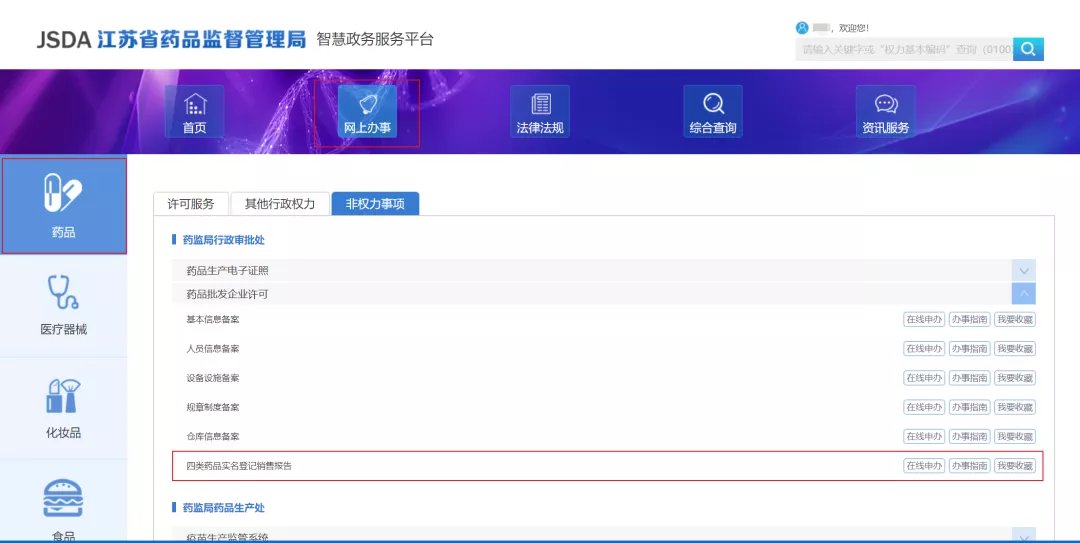1080x543 pixels.
Task: Switch to the 其他行政权力 tab
Action: coord(280,204)
